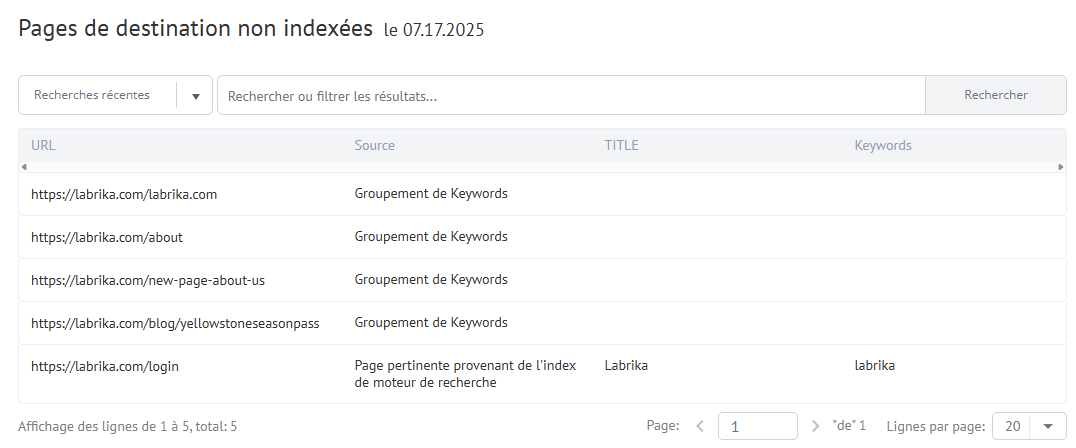Open the labrika.com/labrika.com URL

[124, 195]
